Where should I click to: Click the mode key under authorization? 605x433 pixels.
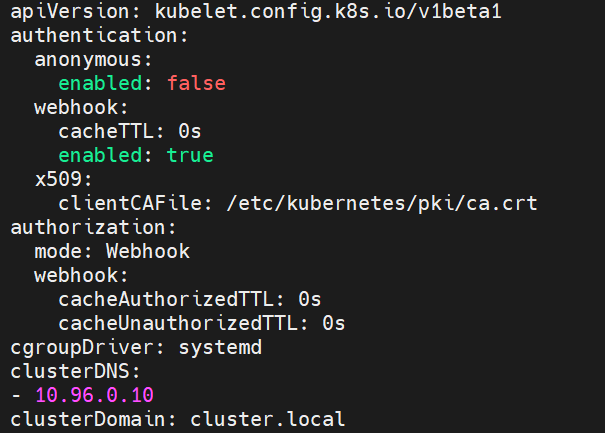tap(58, 251)
